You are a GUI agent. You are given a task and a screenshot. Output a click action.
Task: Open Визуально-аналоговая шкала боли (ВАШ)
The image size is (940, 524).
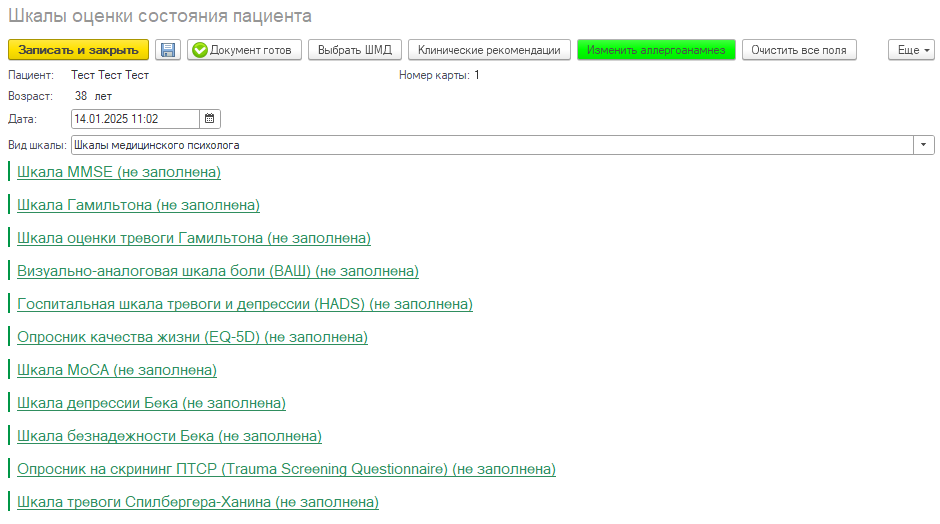pyautogui.click(x=218, y=272)
